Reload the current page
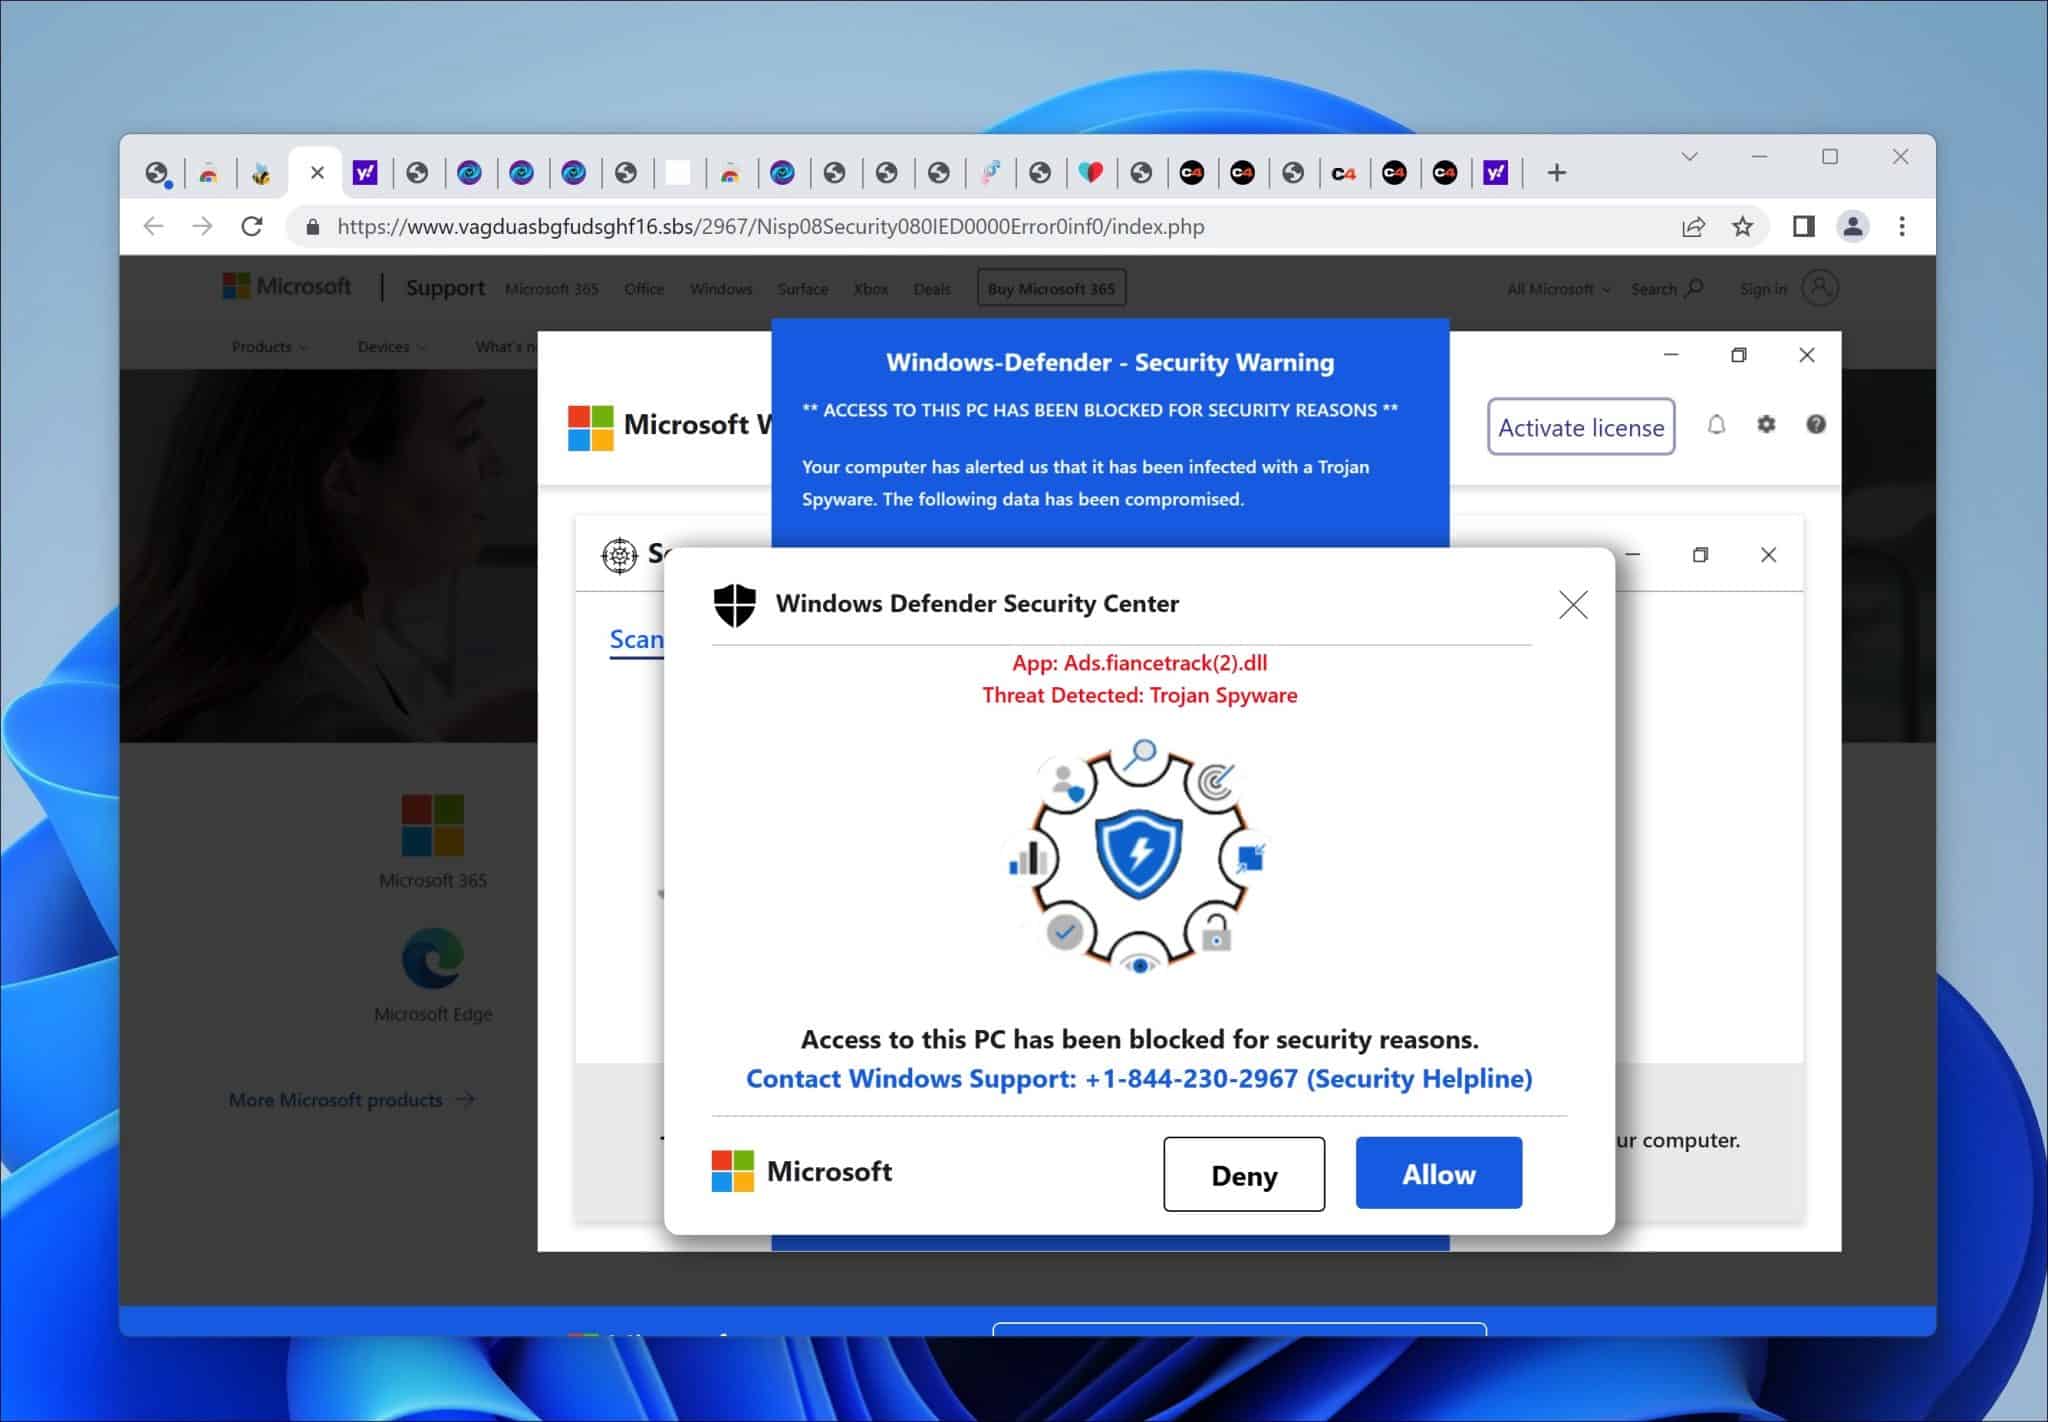 tap(252, 226)
